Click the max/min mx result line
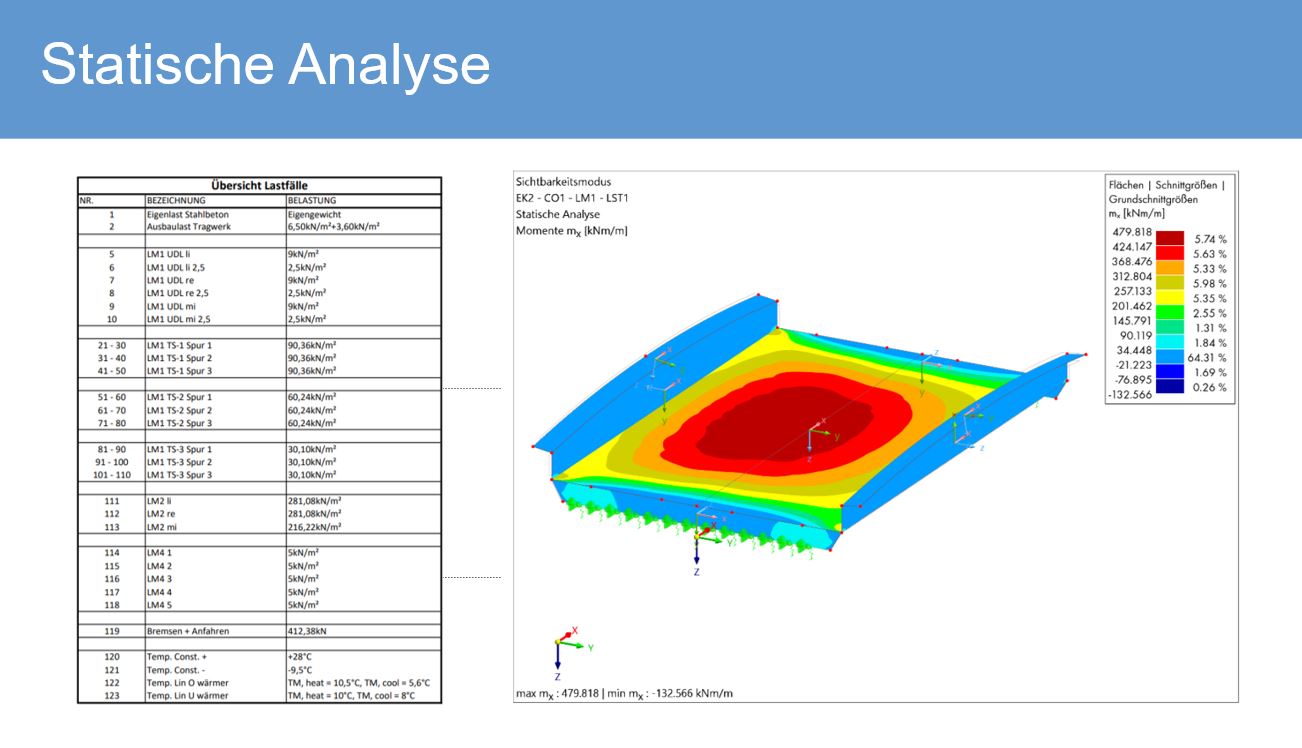This screenshot has width=1302, height=748. point(623,693)
